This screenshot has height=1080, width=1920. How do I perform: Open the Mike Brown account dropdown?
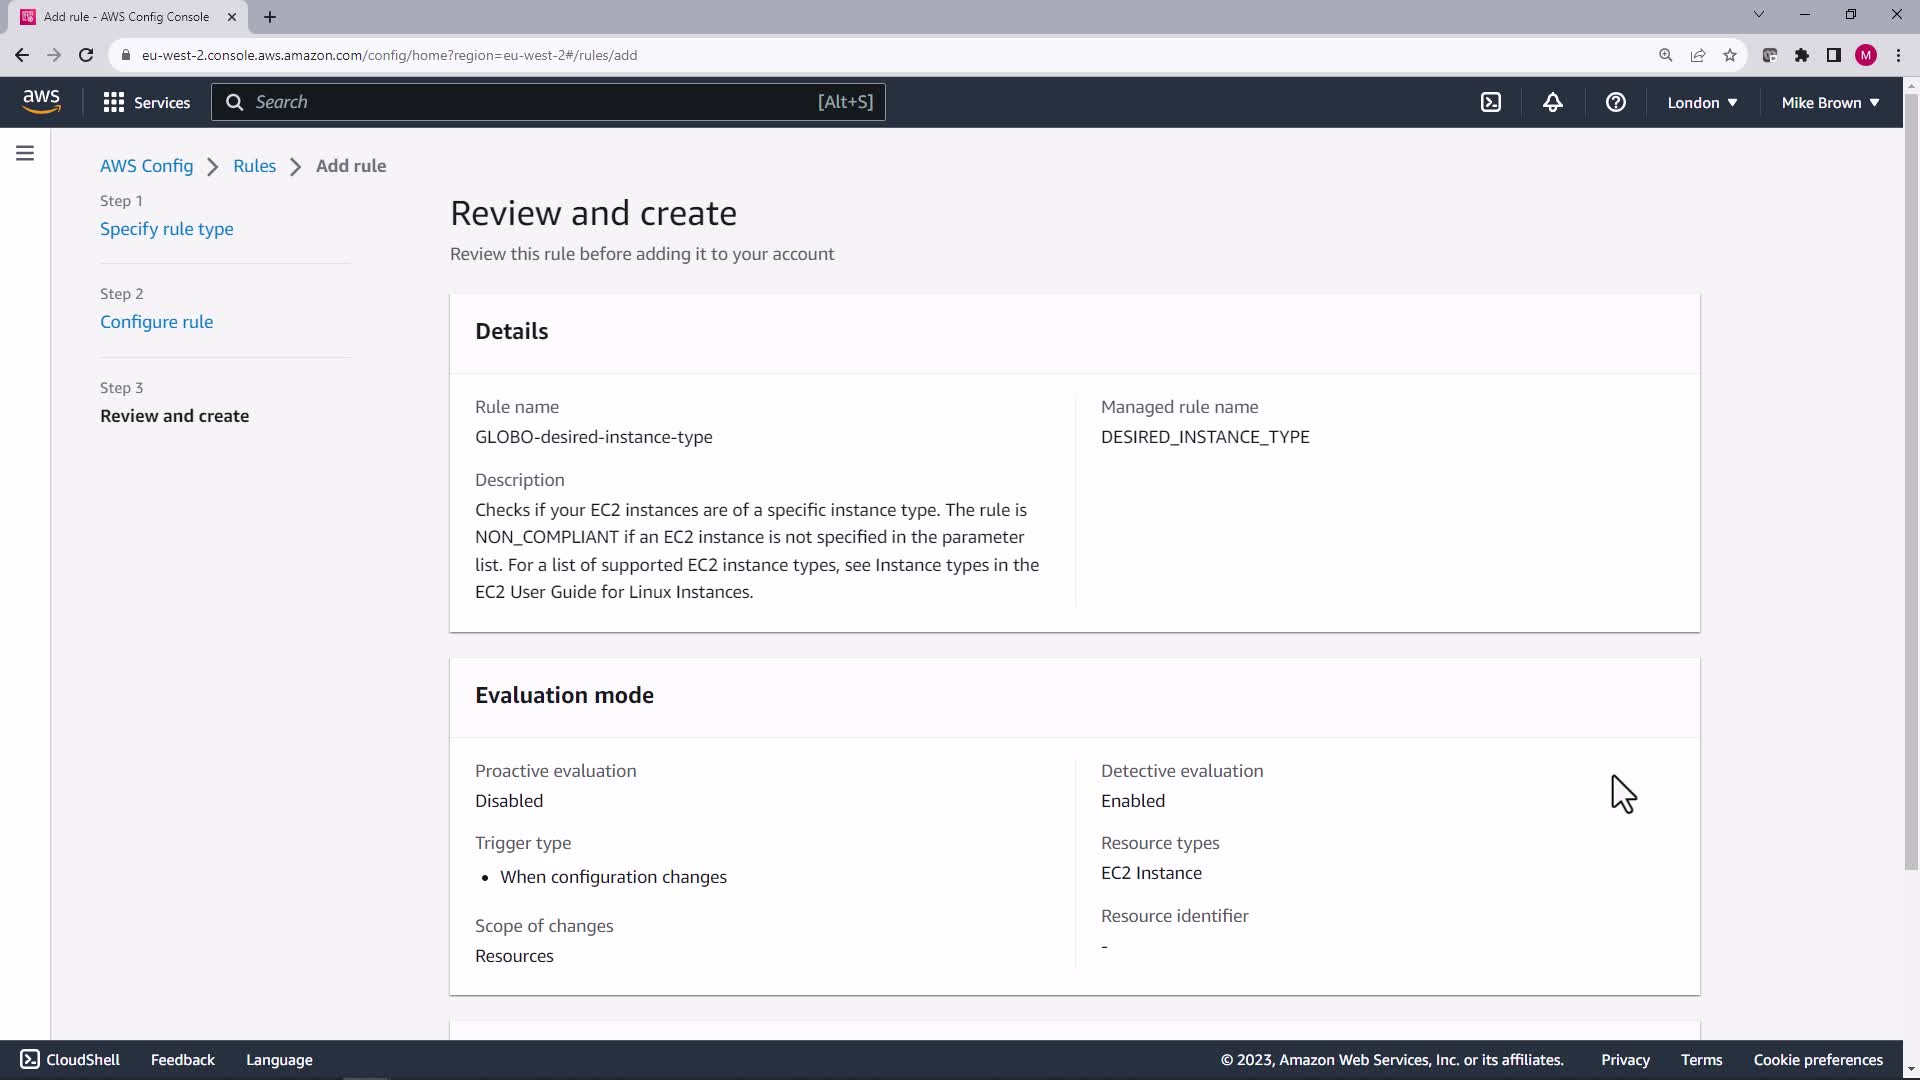[1830, 102]
